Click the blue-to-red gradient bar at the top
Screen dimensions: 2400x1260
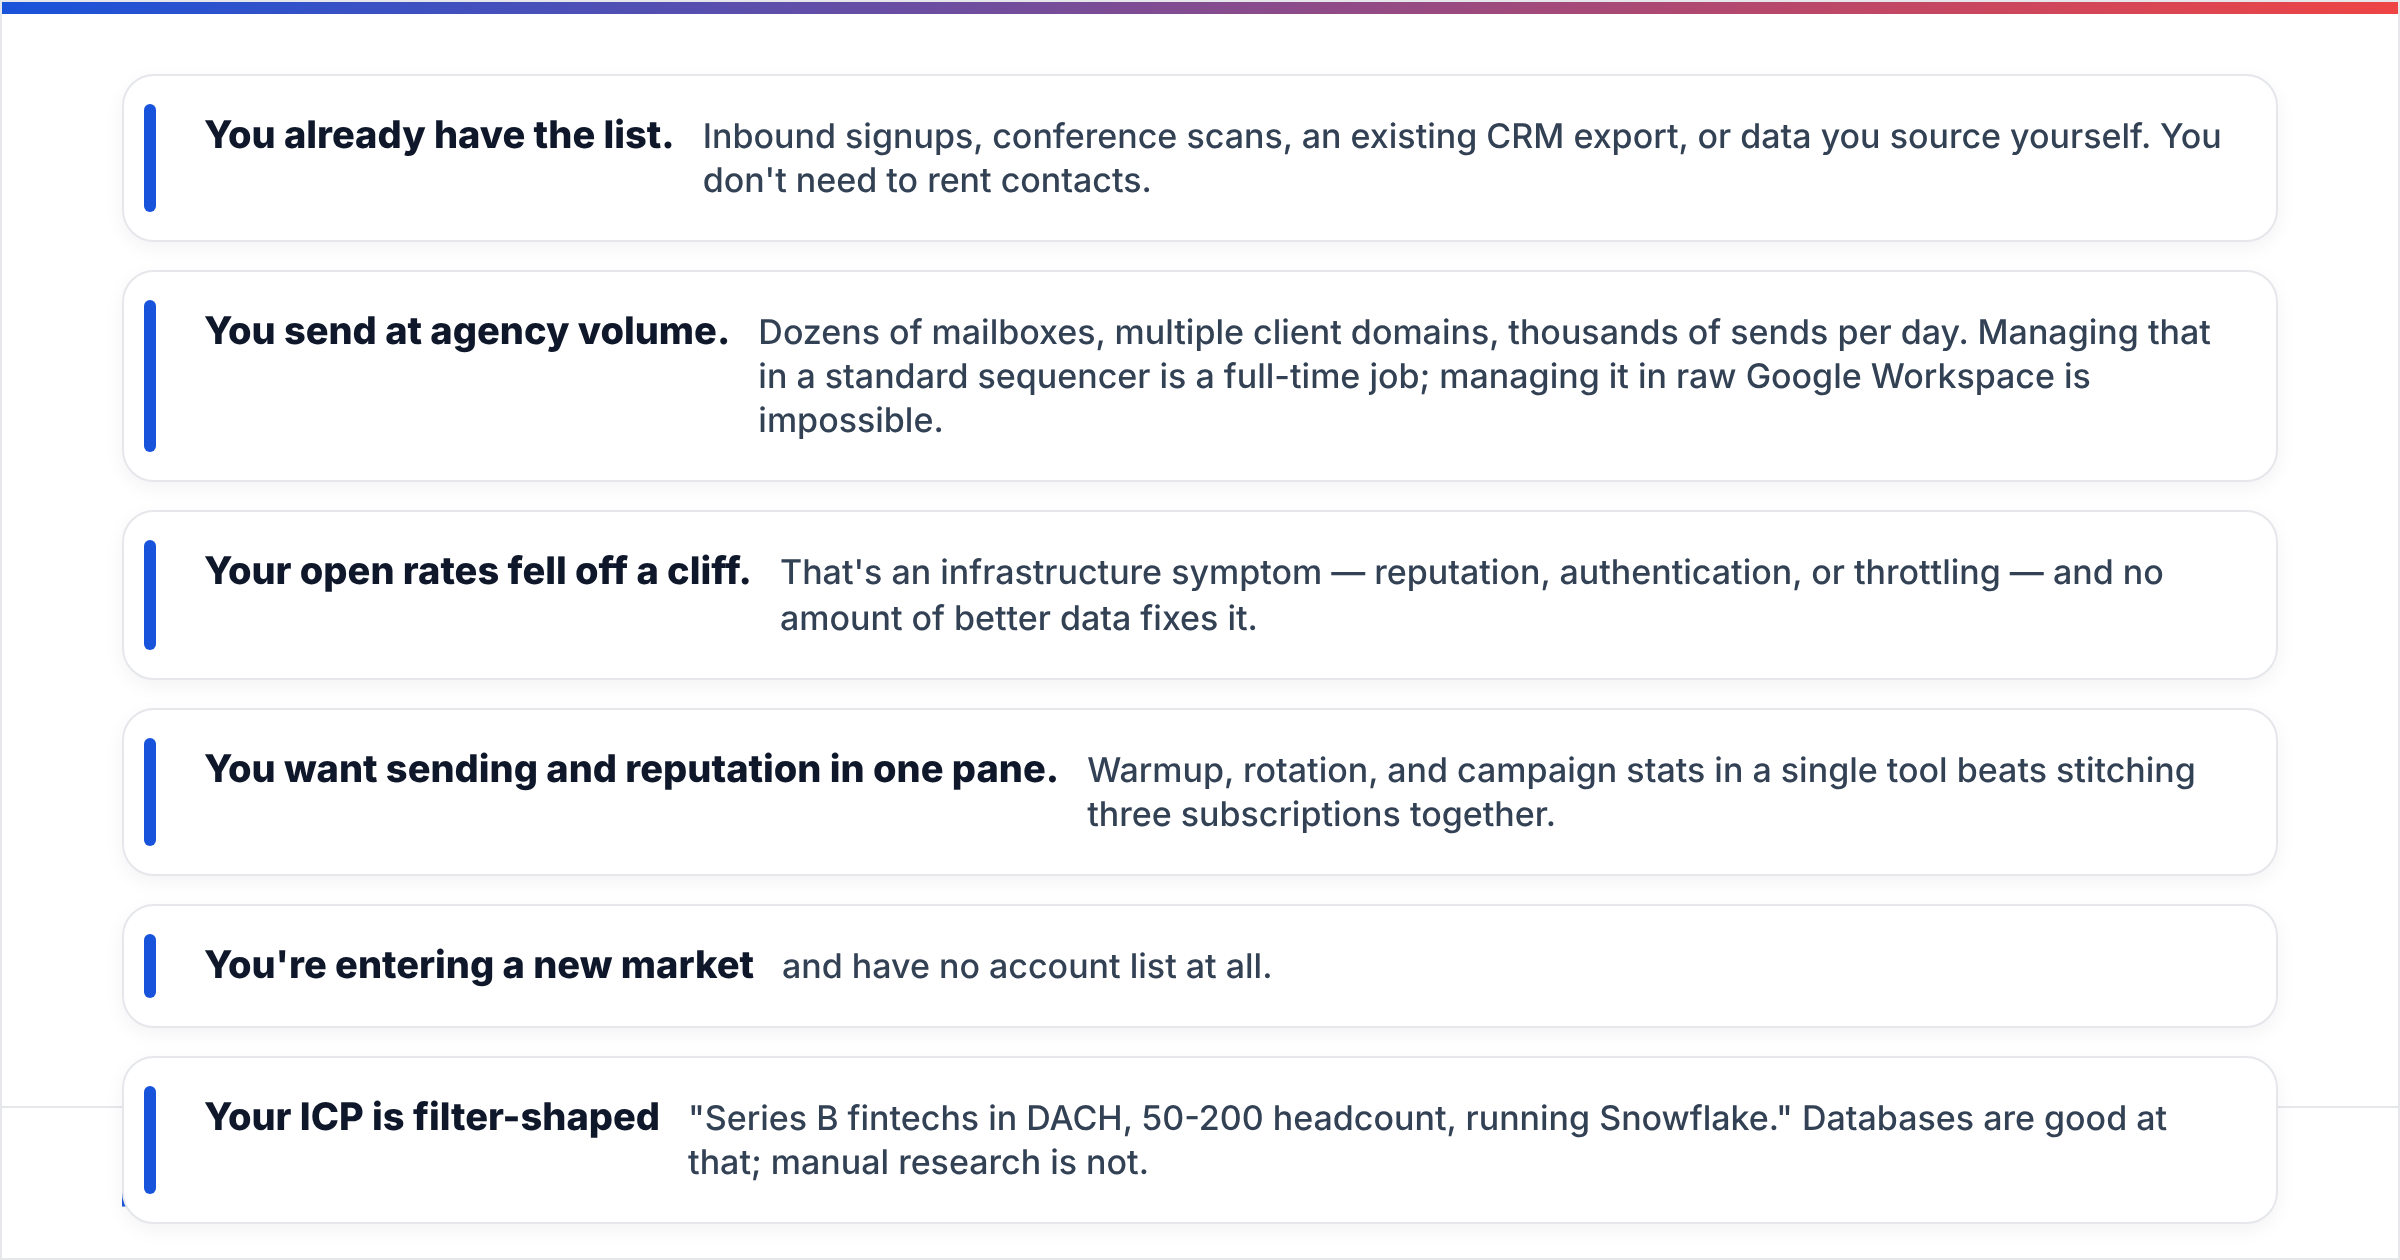(x=1200, y=7)
